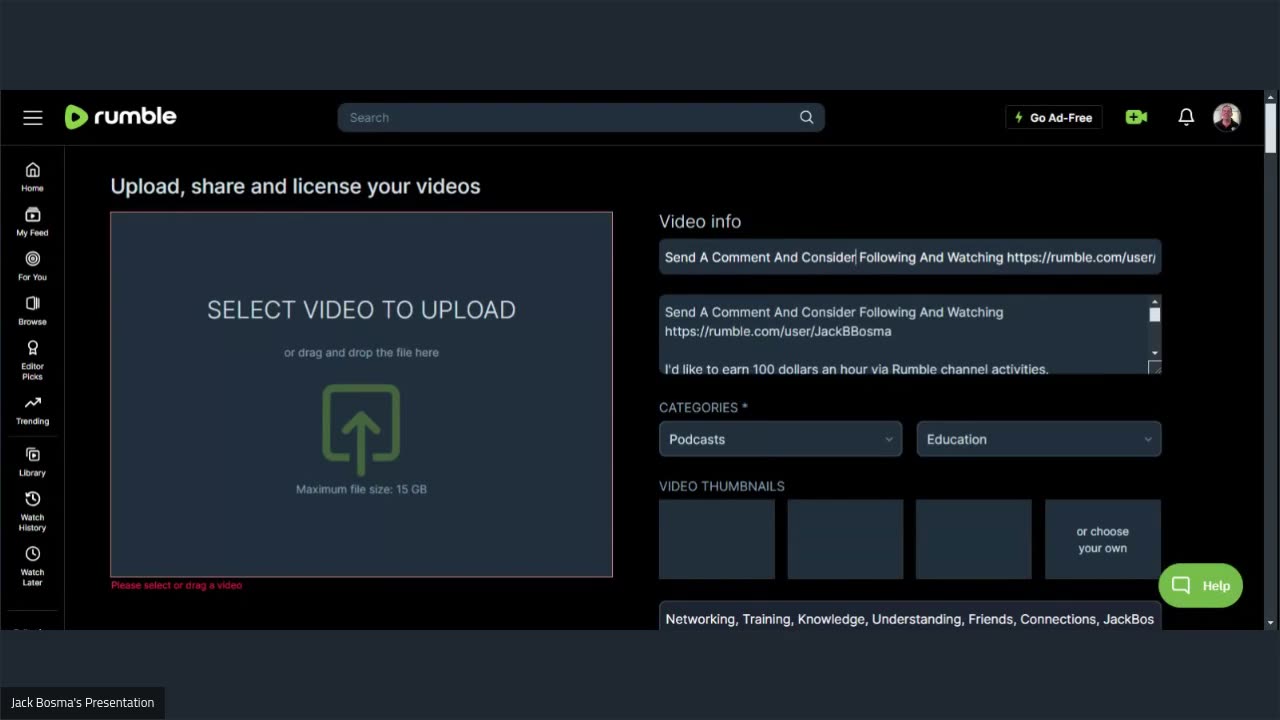Select the second video thumbnail placeholder

click(845, 539)
